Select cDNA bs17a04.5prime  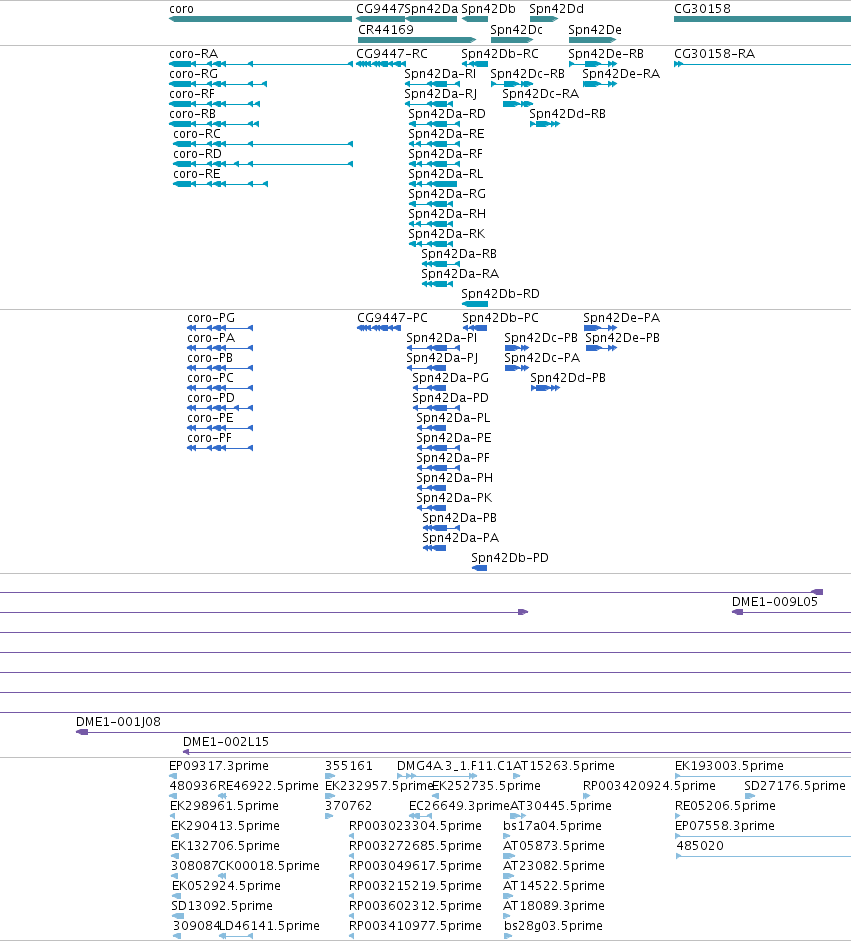[507, 836]
